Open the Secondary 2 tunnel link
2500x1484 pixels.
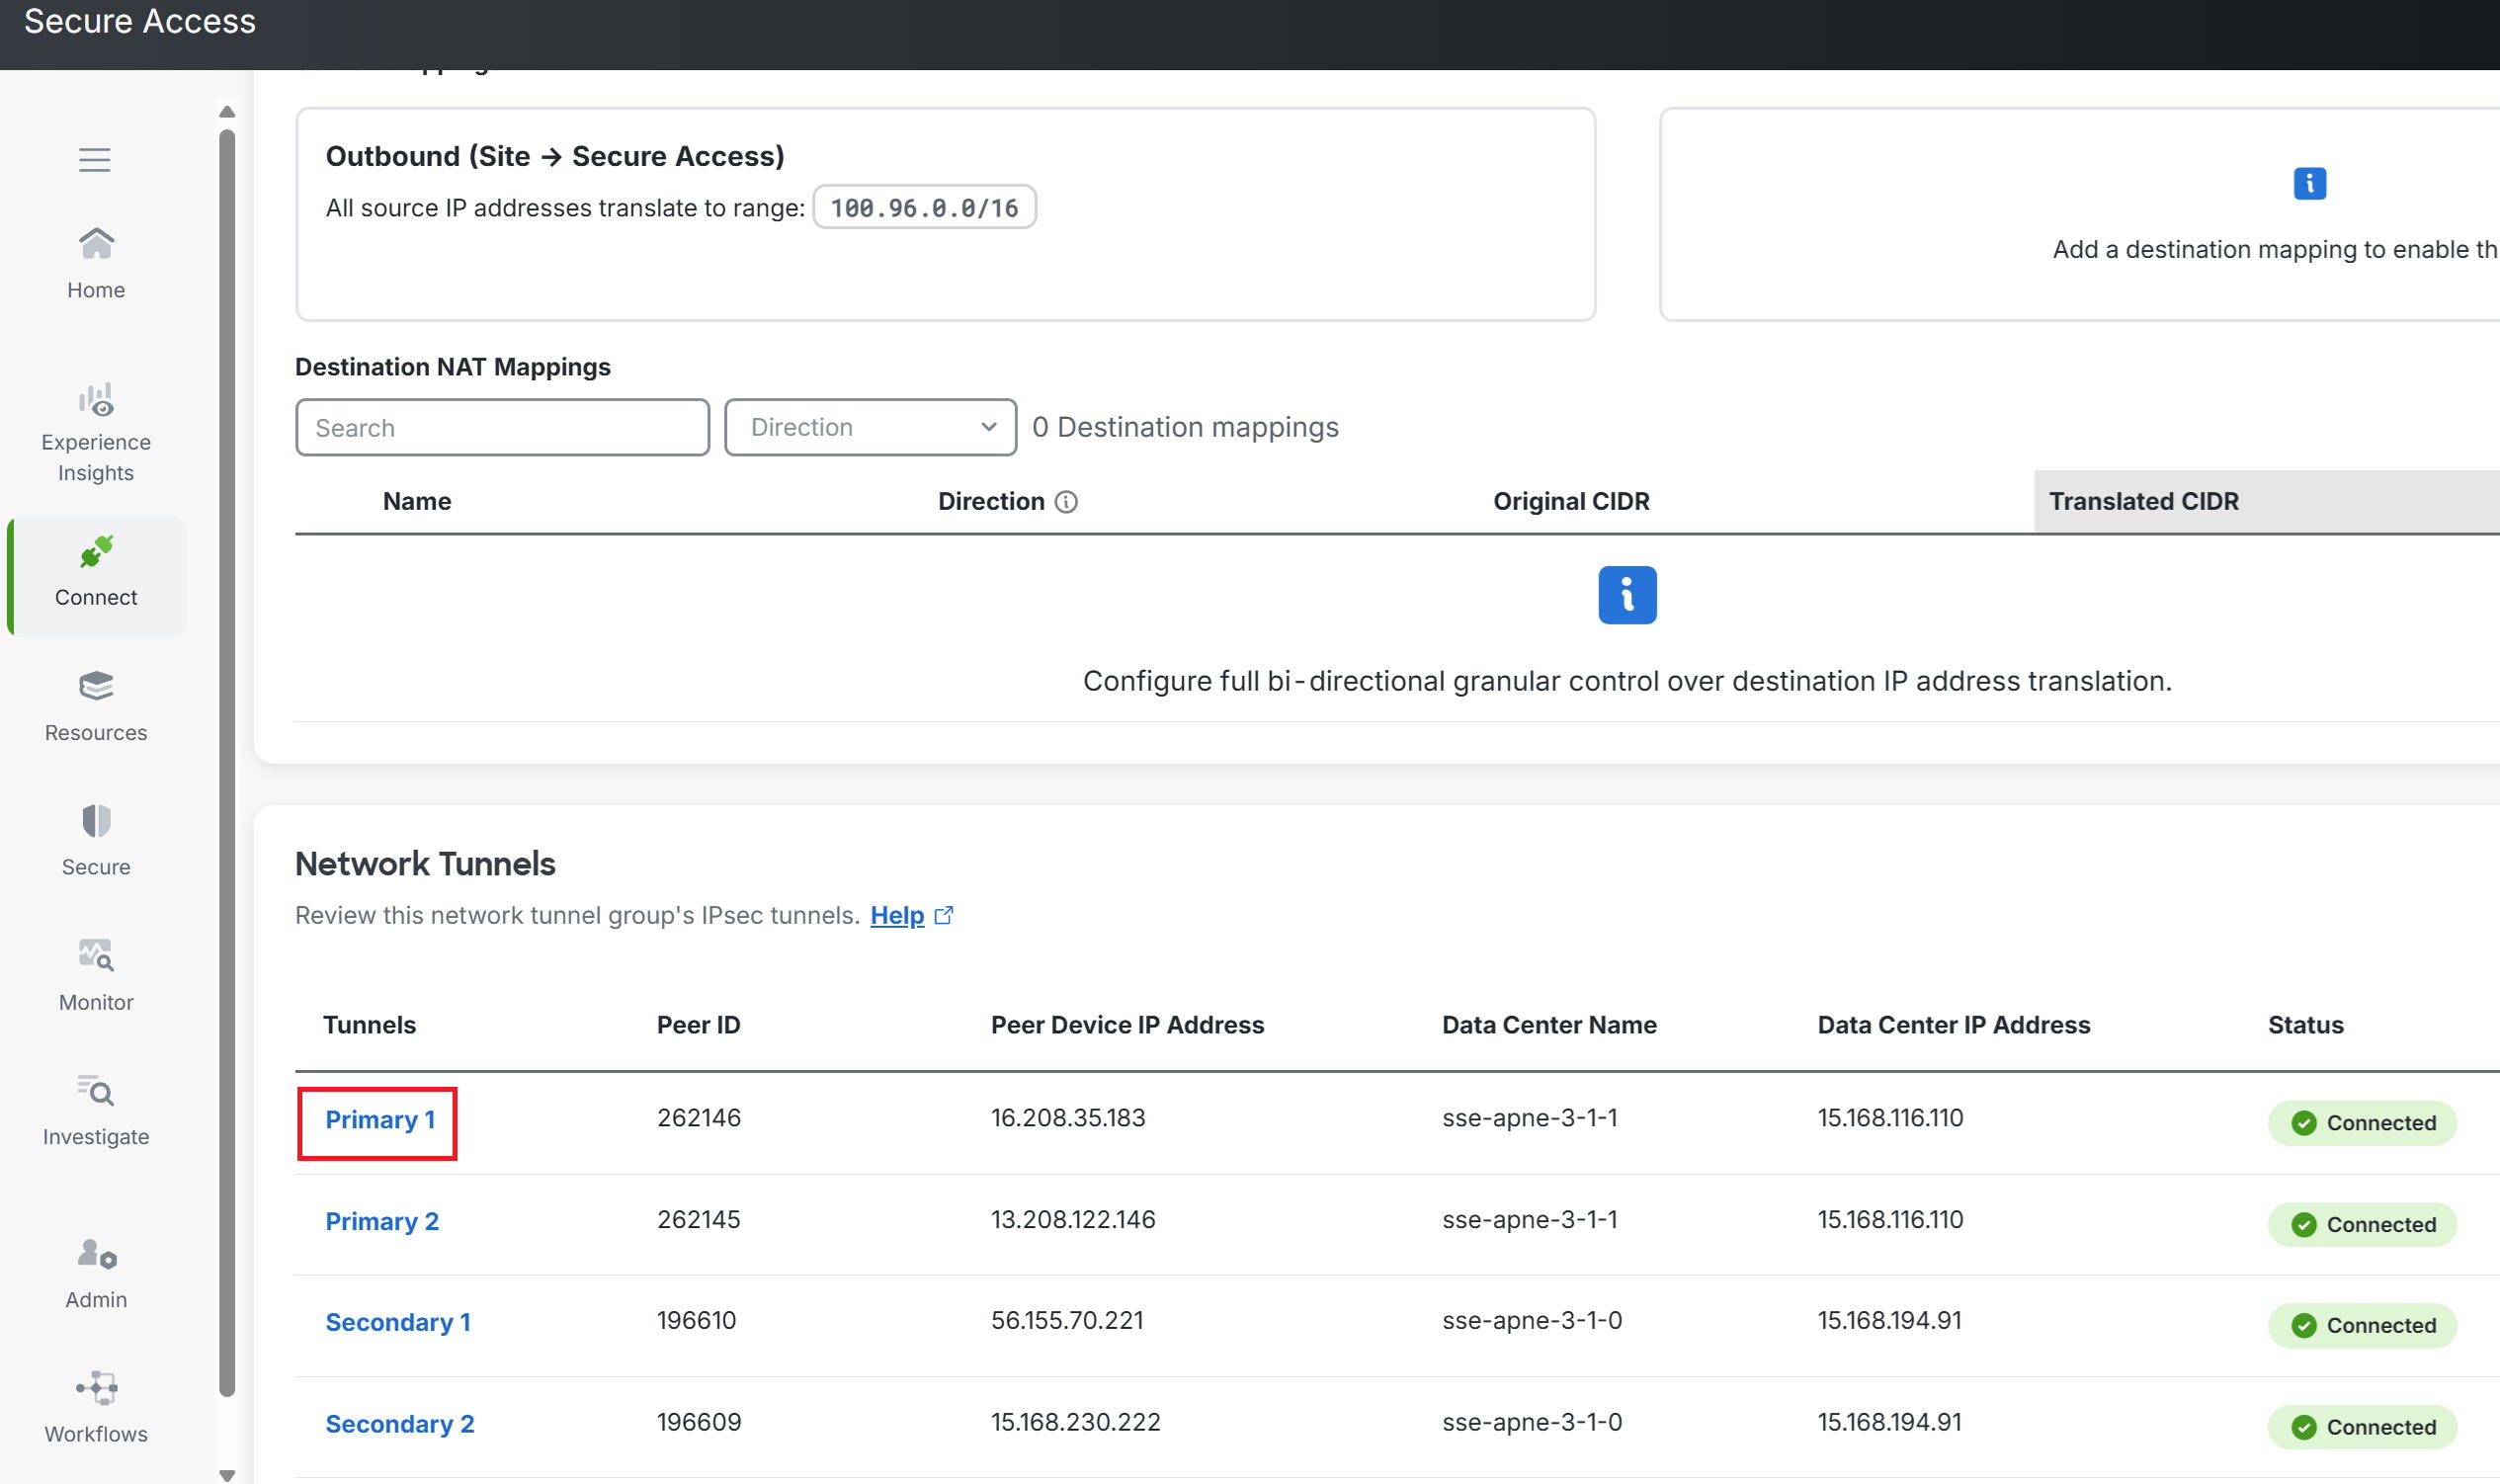(400, 1424)
